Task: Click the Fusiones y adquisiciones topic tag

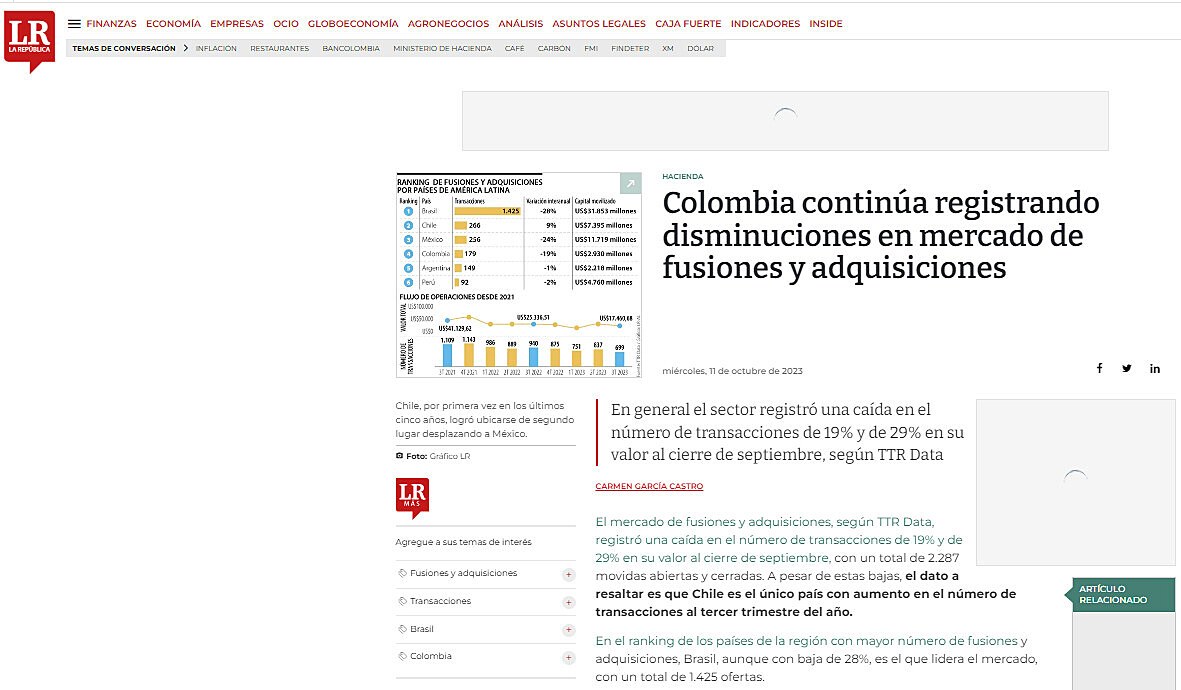Action: pos(463,573)
